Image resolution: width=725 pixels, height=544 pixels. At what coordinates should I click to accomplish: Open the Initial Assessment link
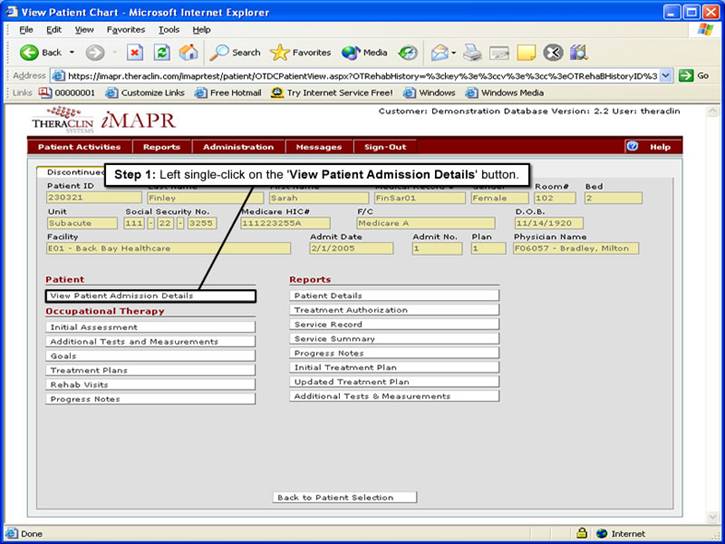[150, 327]
